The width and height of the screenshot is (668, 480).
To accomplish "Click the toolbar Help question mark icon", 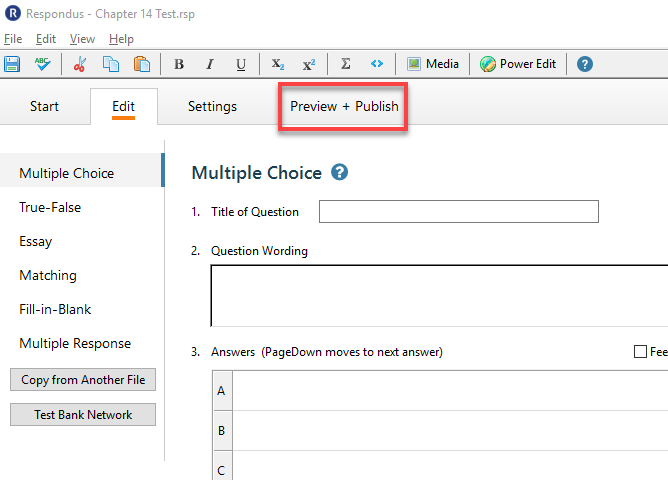I will pos(584,64).
